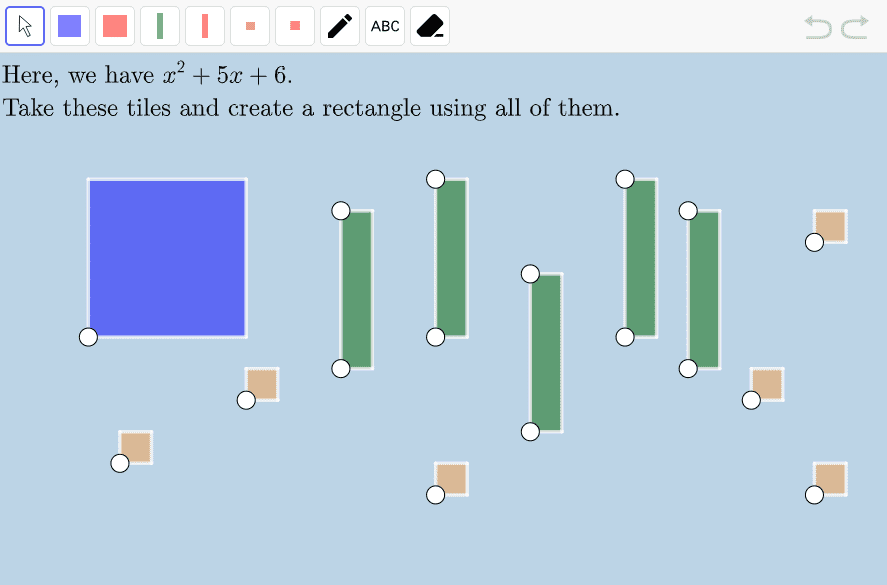The image size is (887, 585).
Task: Pick the red negative x bar tool
Action: tap(205, 26)
